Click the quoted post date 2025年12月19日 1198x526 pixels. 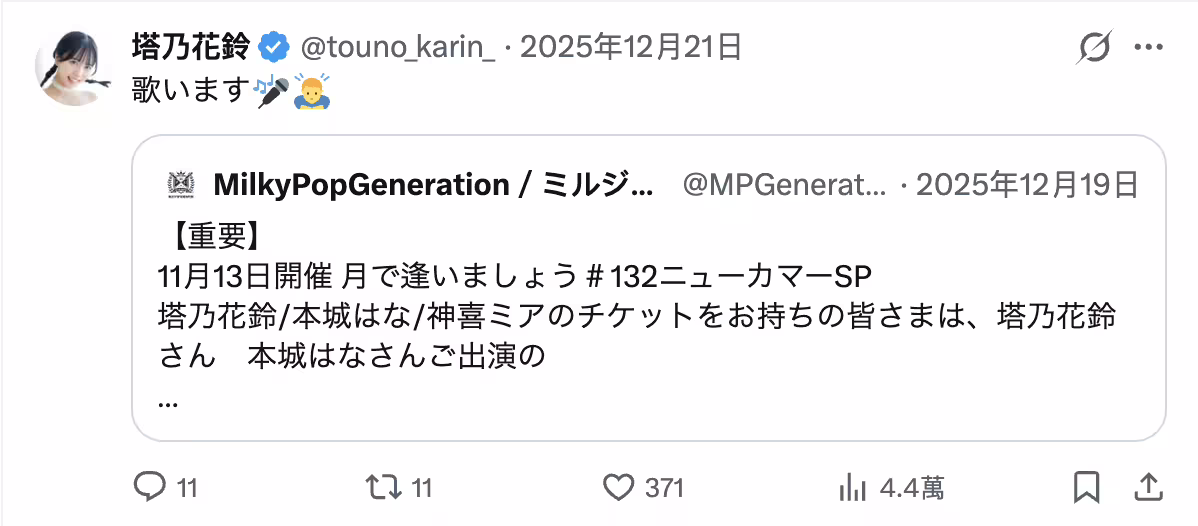click(x=1028, y=184)
